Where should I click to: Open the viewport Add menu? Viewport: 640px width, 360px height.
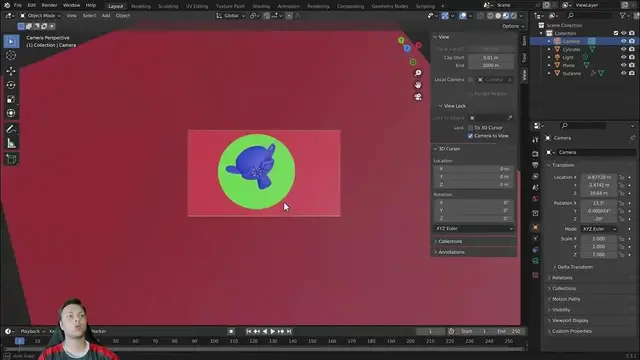(106, 16)
